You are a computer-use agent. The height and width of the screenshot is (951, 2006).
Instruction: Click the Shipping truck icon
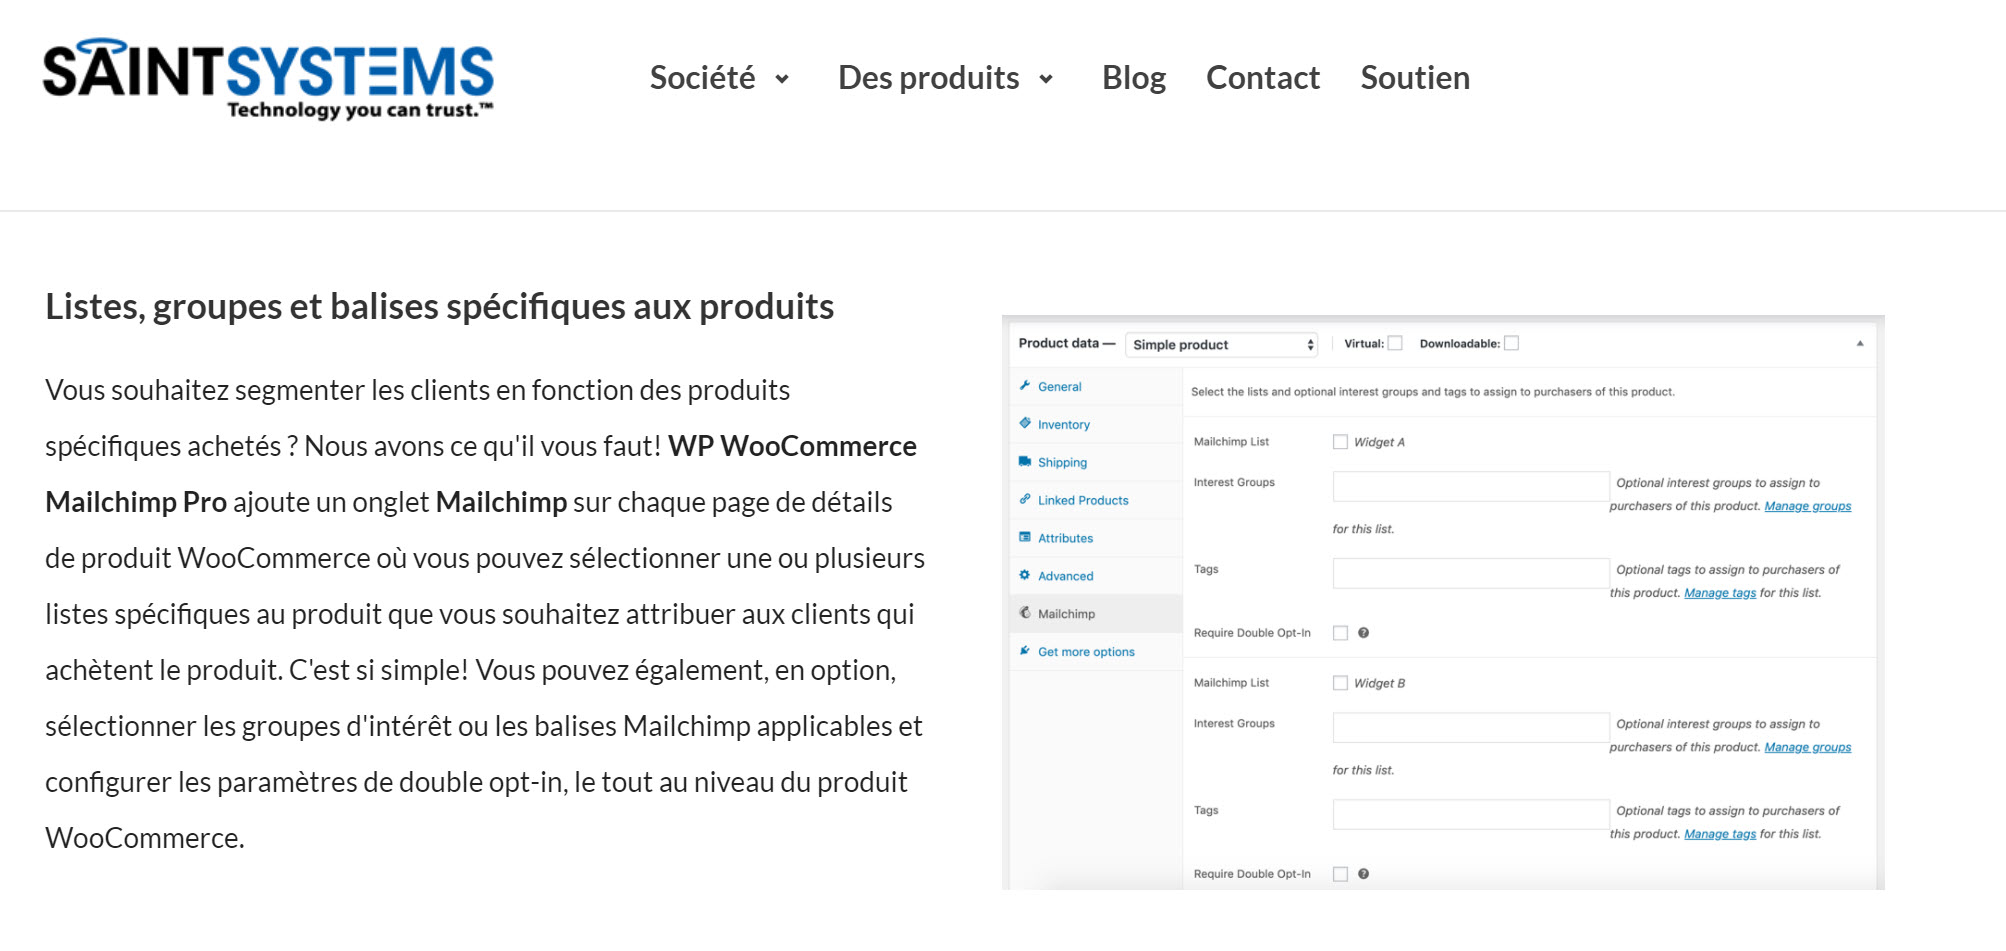pyautogui.click(x=1025, y=462)
